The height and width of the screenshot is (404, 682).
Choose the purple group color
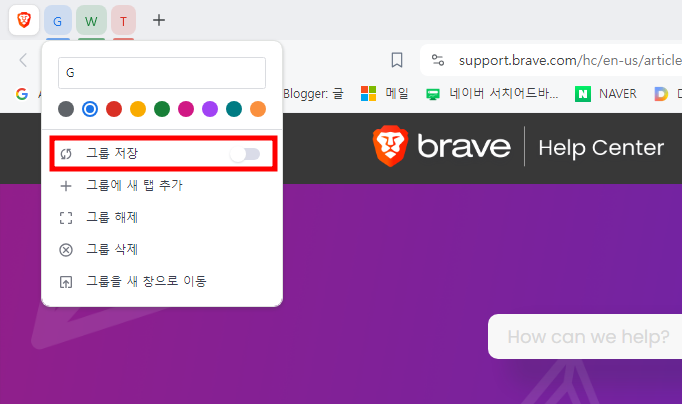[210, 109]
